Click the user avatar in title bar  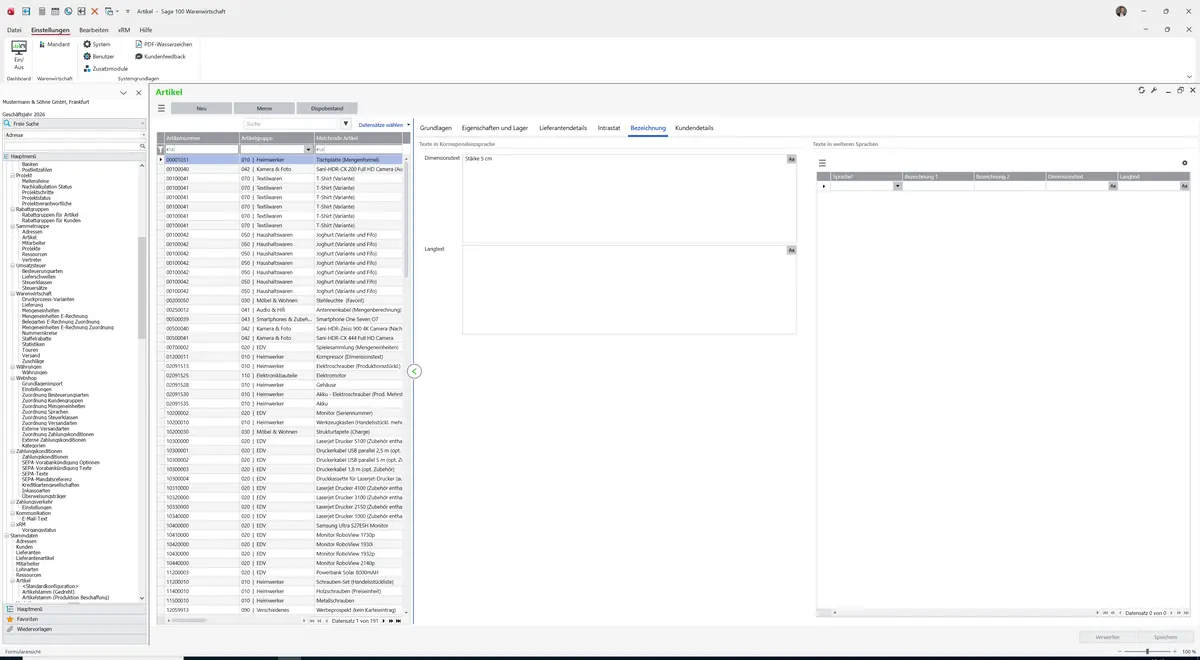[1121, 11]
